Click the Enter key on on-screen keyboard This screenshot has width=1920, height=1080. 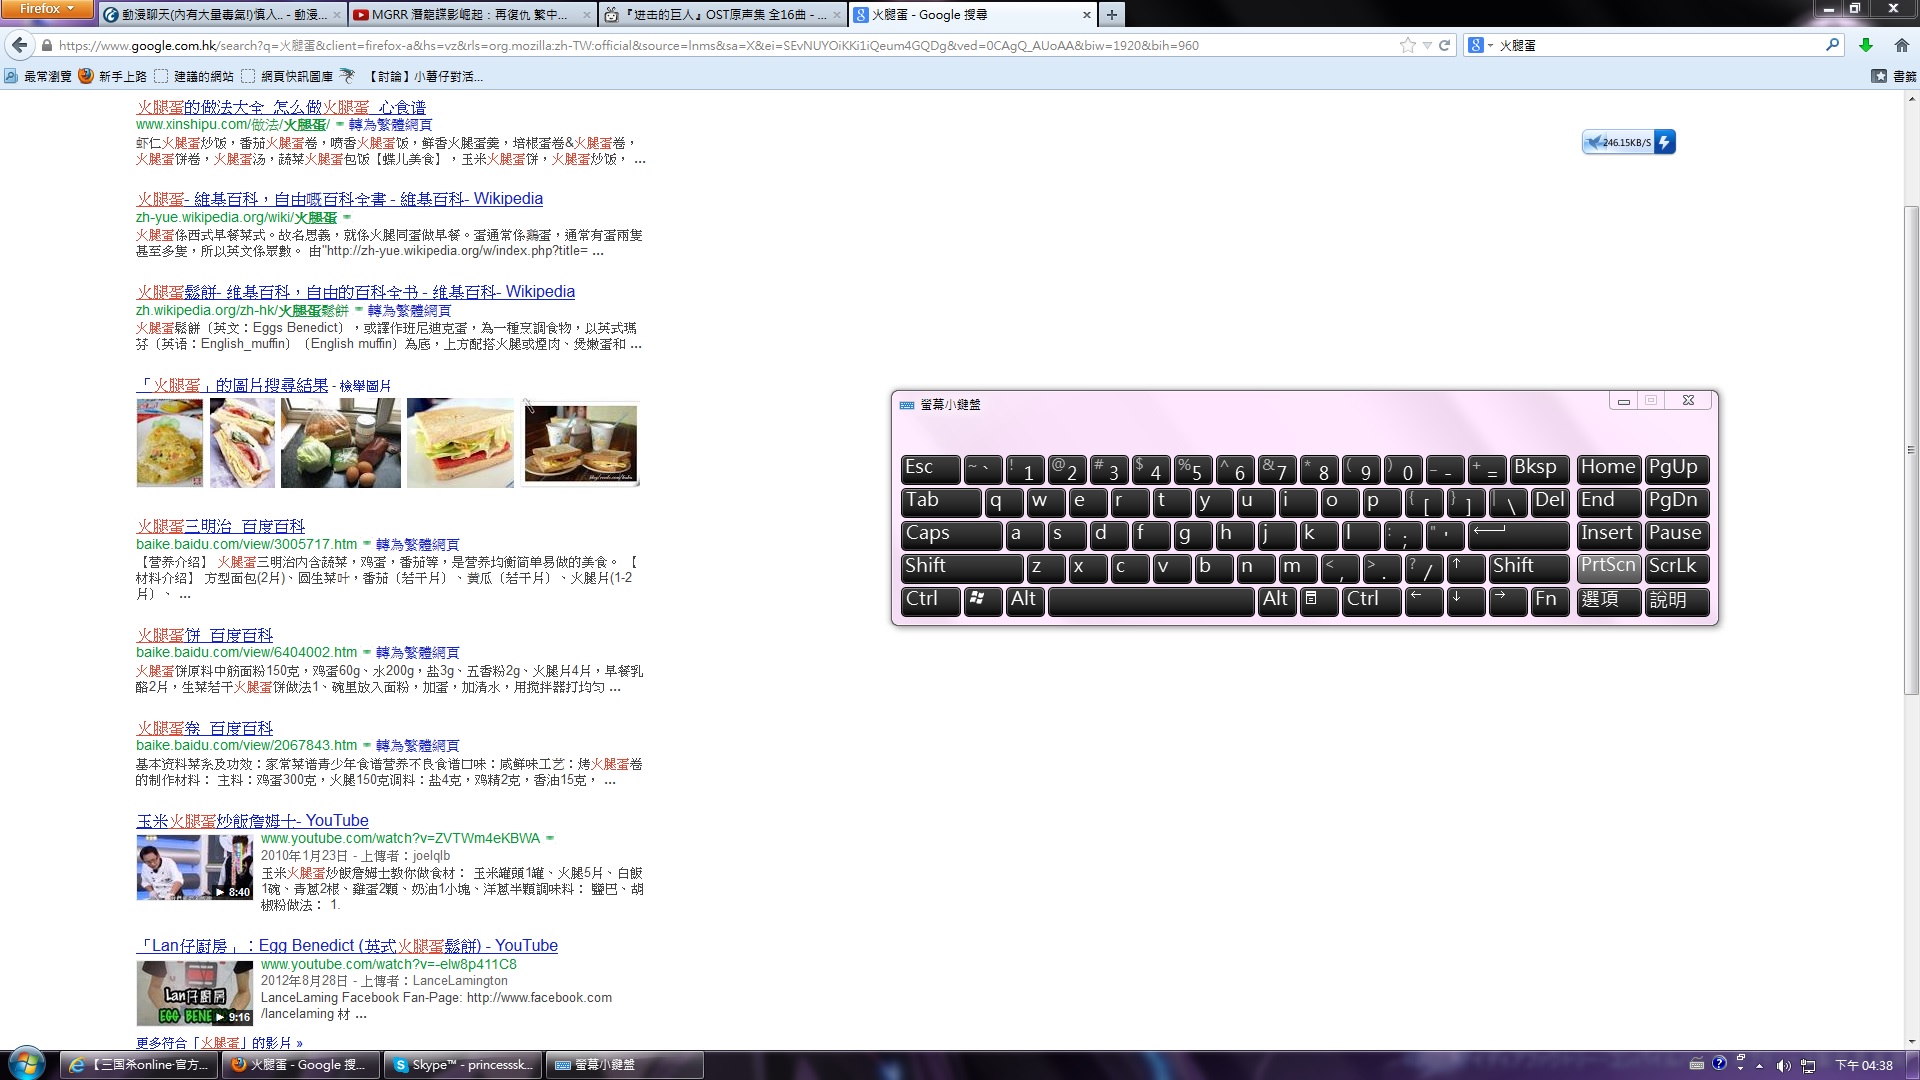click(x=1518, y=534)
